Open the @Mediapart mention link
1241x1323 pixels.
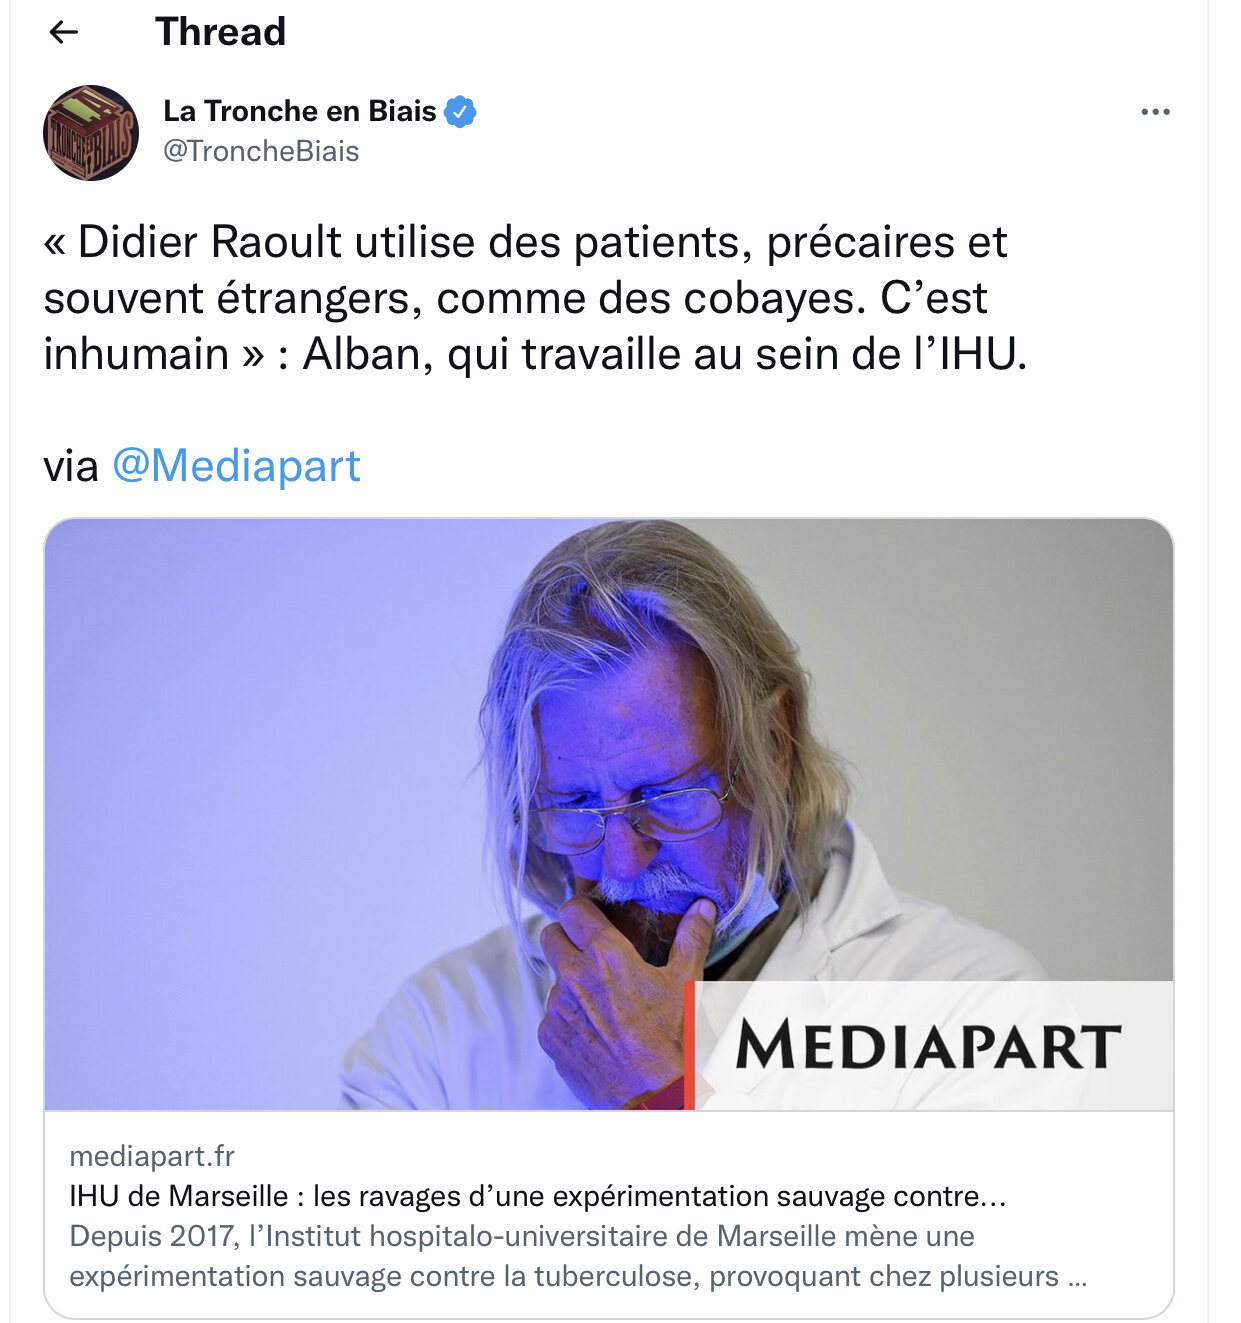pyautogui.click(x=236, y=466)
